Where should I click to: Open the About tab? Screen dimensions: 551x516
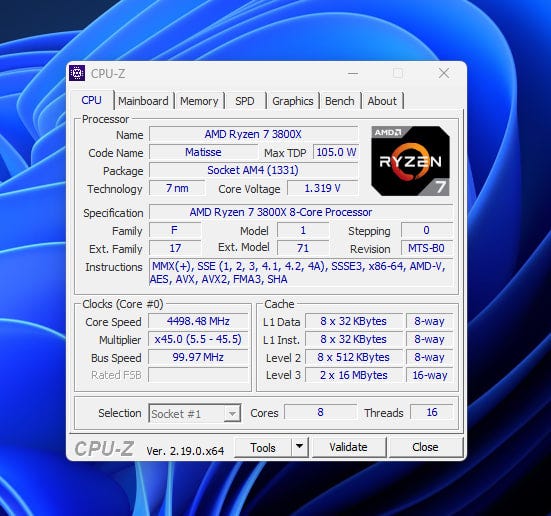pos(382,101)
